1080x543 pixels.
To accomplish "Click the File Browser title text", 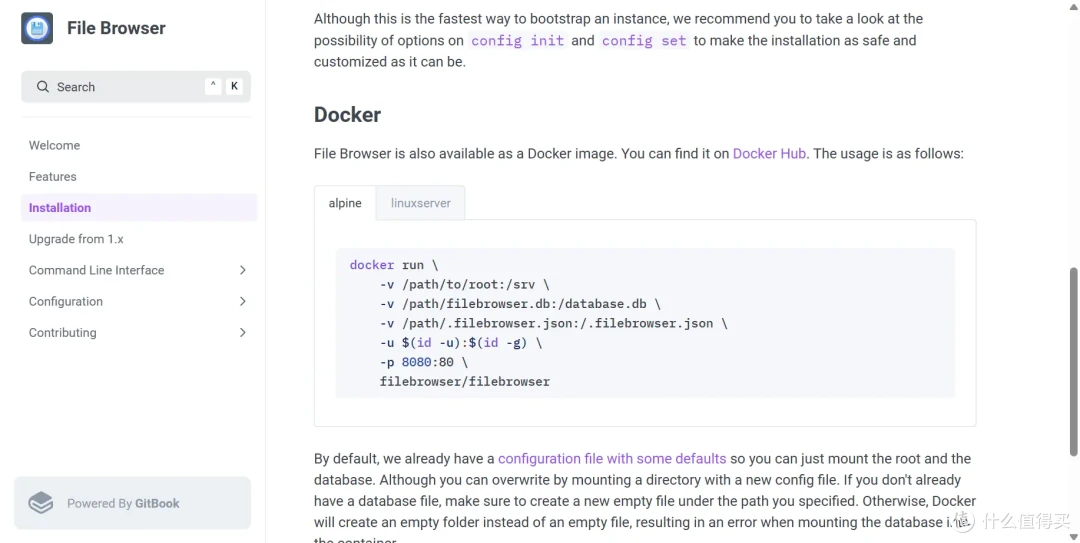I will pos(116,28).
